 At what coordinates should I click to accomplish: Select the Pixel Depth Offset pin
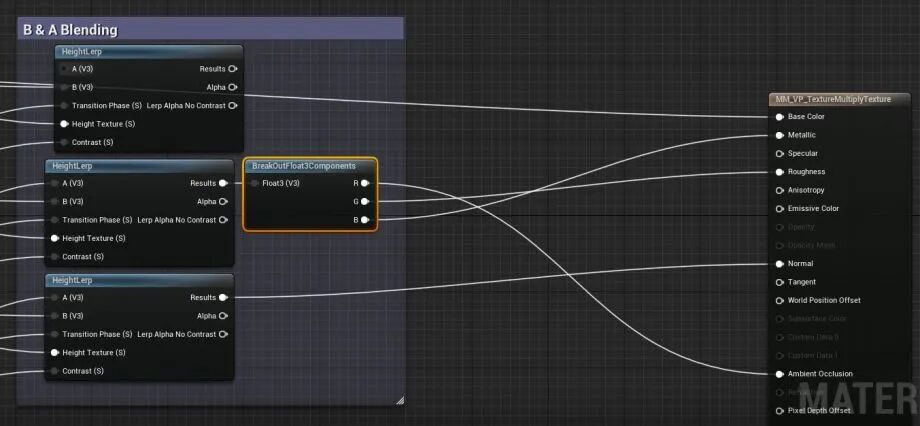pos(780,411)
